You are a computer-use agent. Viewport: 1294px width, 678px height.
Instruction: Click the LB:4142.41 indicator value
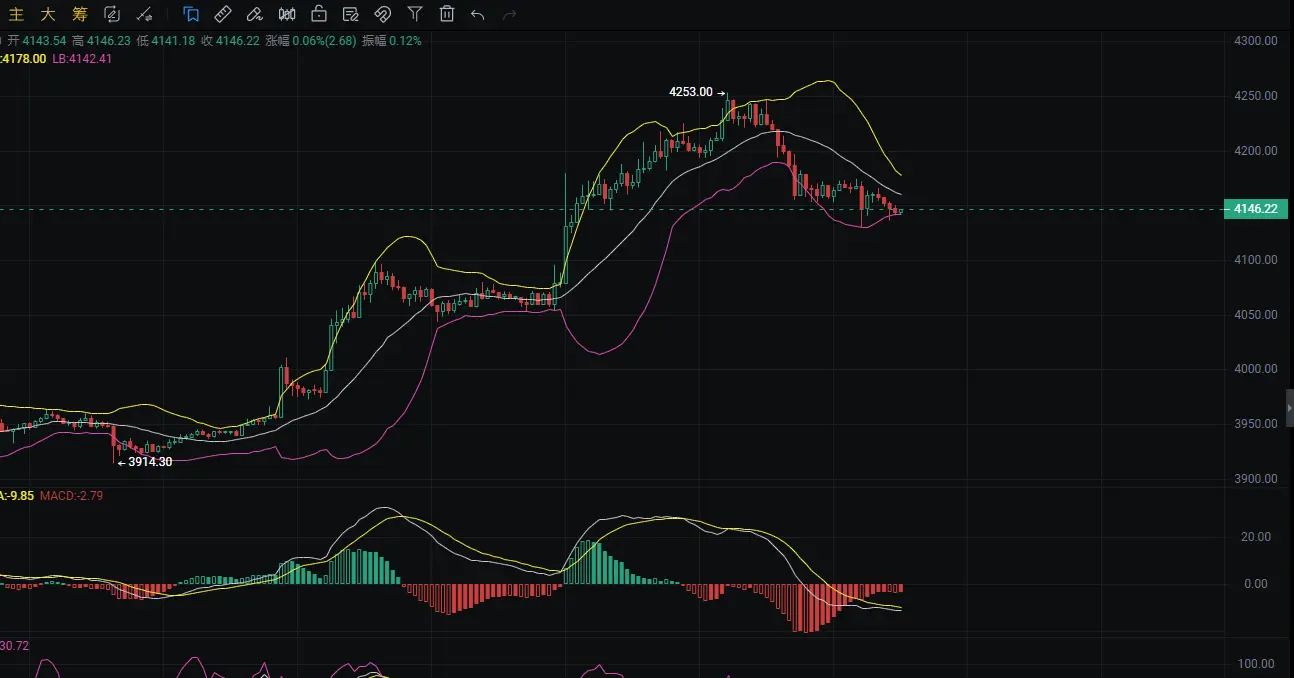click(x=80, y=58)
